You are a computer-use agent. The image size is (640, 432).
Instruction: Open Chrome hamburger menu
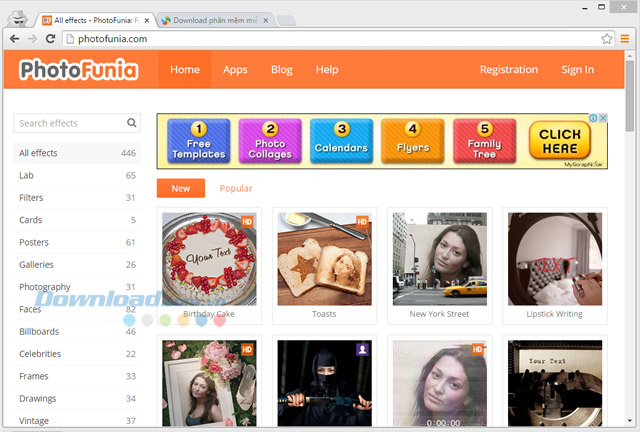(624, 39)
